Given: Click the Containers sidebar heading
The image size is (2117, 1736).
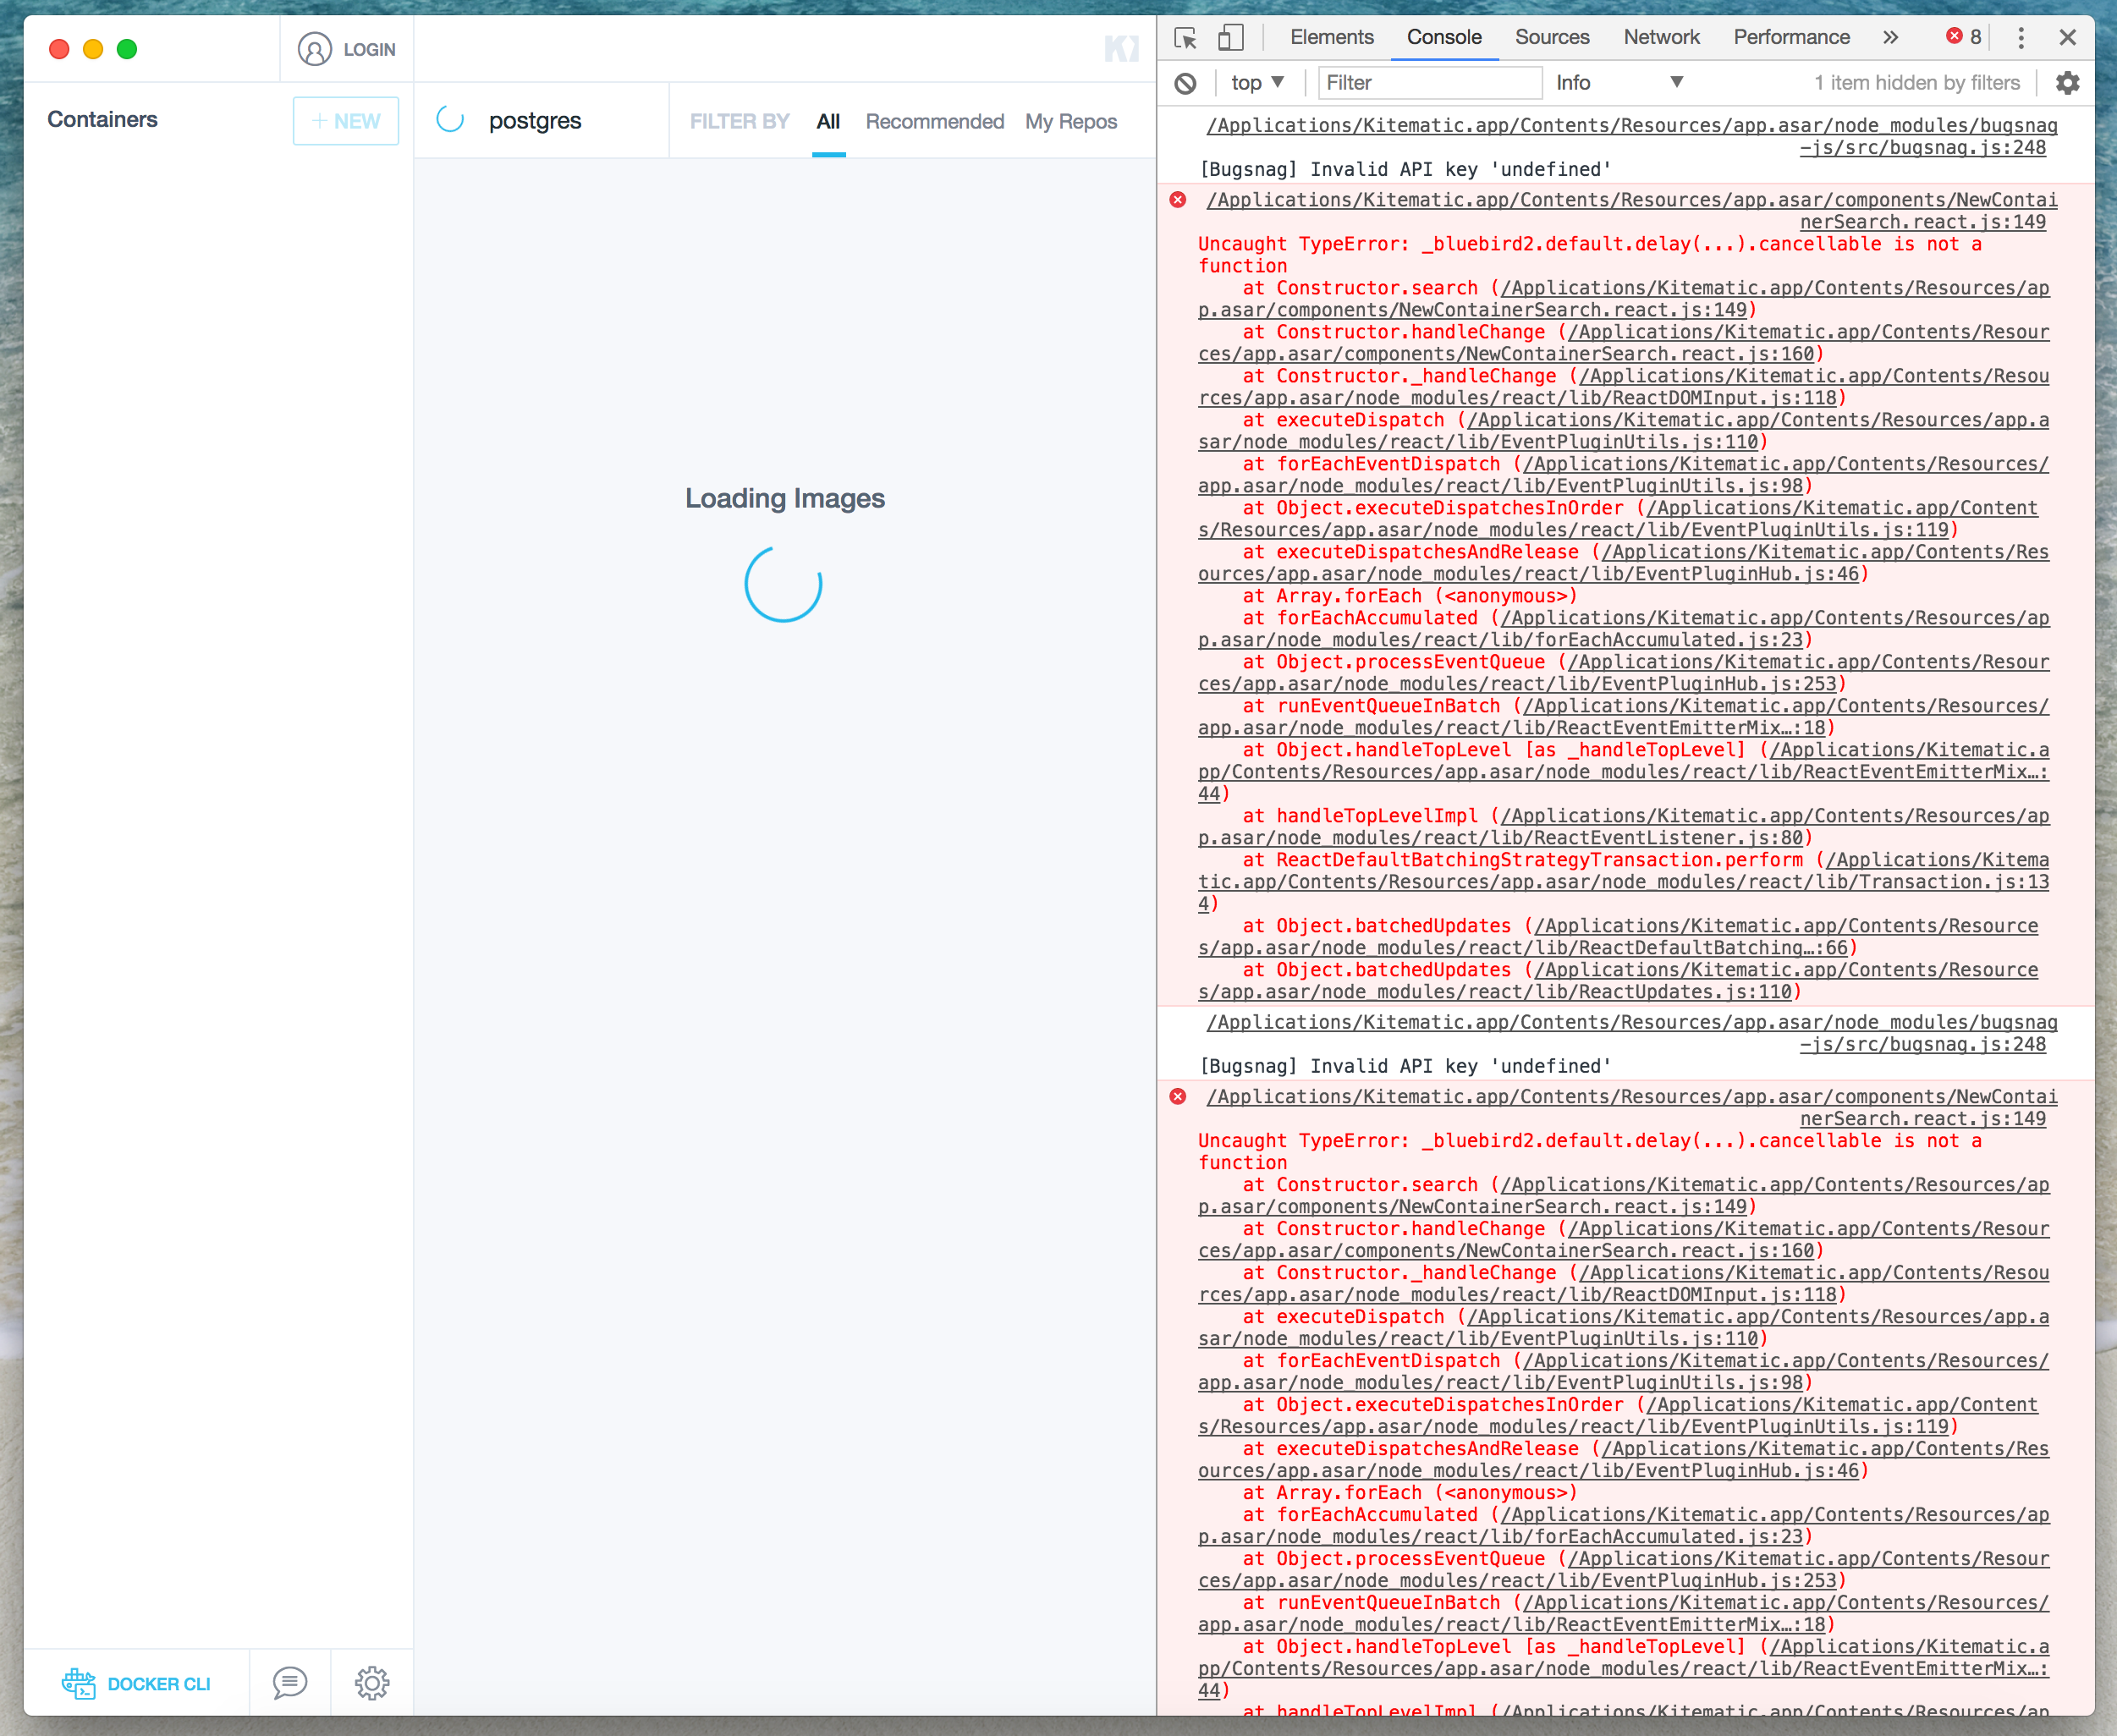Looking at the screenshot, I should pyautogui.click(x=102, y=119).
